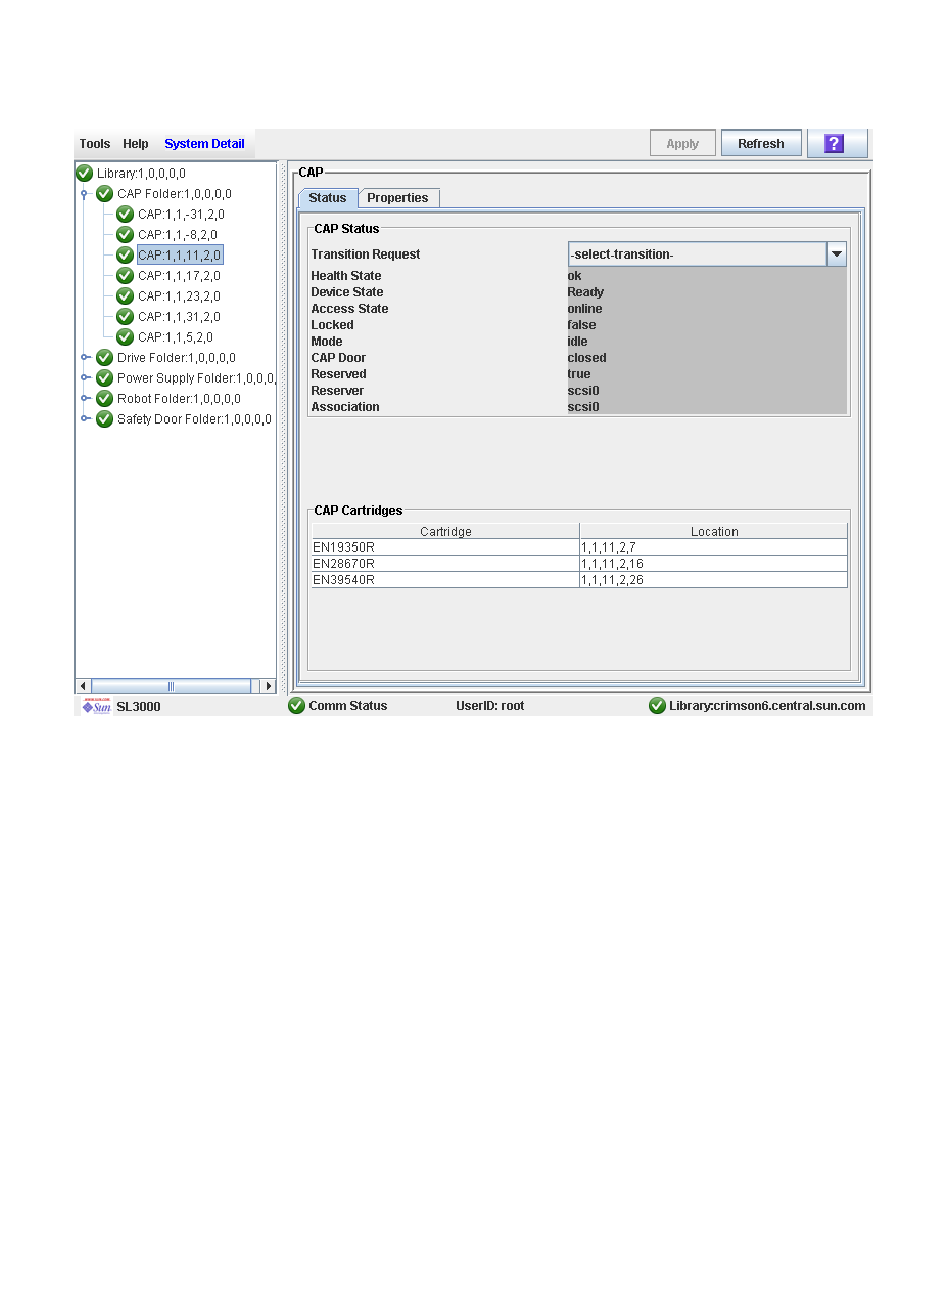Viewport: 950px width, 1299px height.
Task: Select Library:1,0,0,0,0 root node
Action: coord(141,173)
